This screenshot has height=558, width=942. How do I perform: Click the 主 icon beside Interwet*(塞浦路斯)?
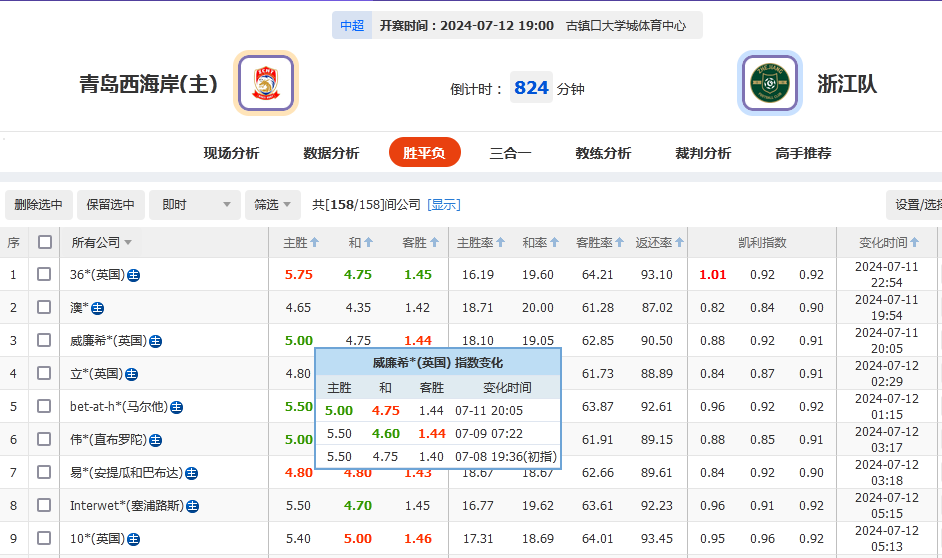click(x=192, y=506)
